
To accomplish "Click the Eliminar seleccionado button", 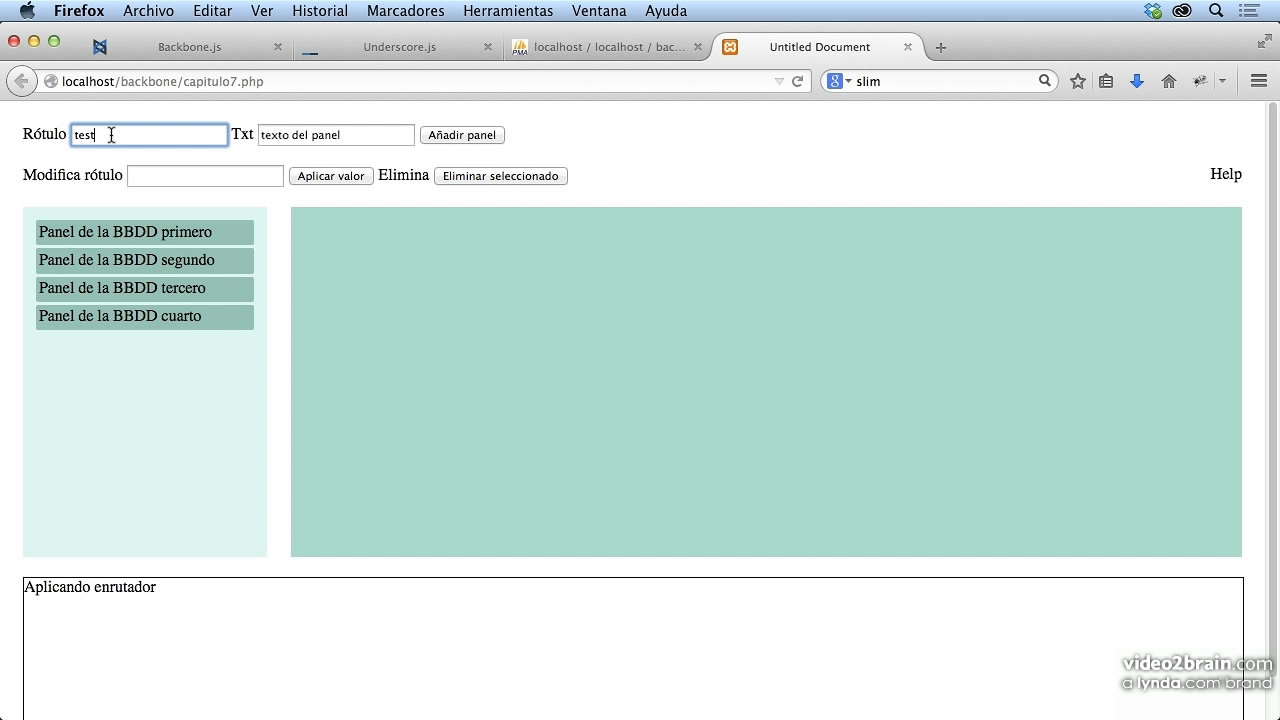I will [x=500, y=176].
